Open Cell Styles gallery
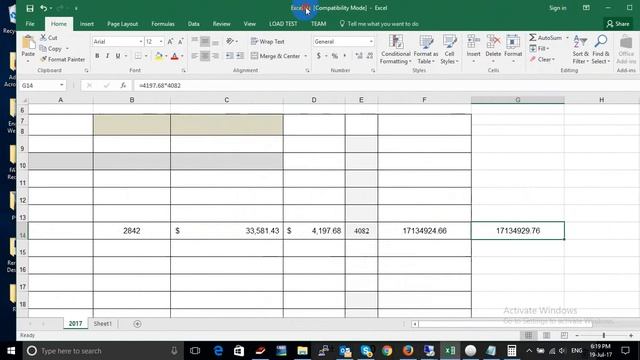This screenshot has width=640, height=360. click(x=449, y=49)
